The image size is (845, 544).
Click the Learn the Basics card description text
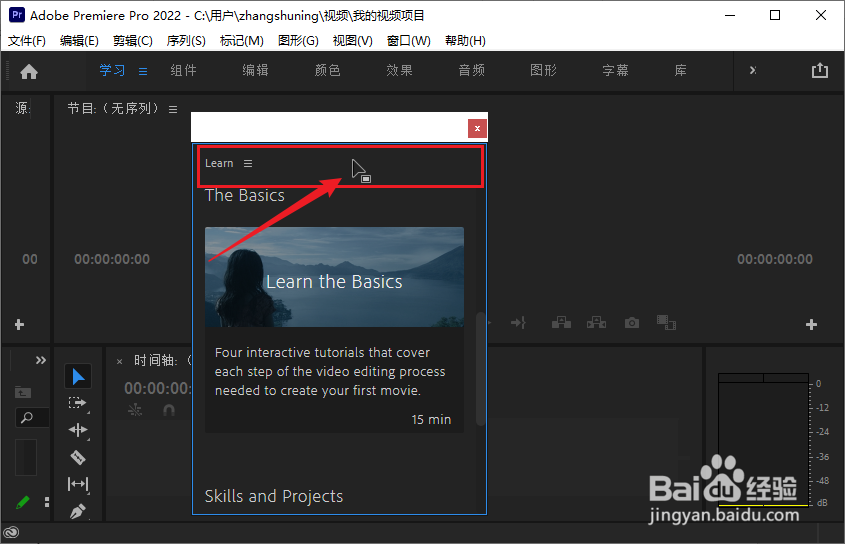click(330, 371)
